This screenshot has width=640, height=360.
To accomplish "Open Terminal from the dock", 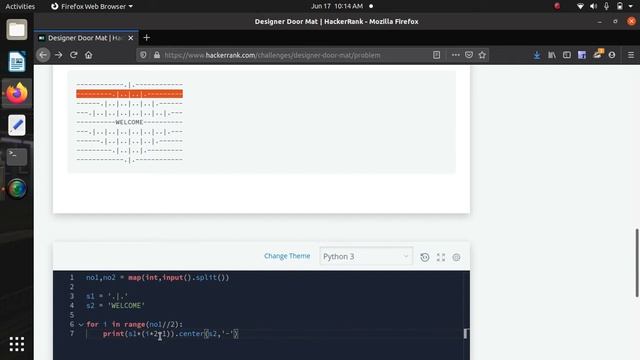I will click(x=17, y=157).
